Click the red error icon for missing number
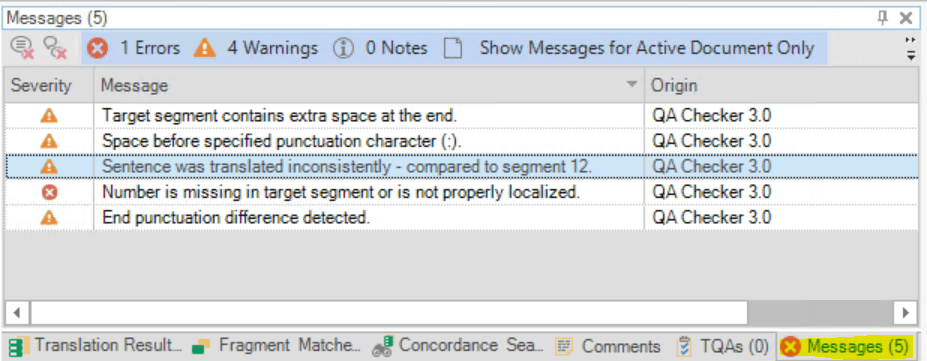 click(50, 192)
